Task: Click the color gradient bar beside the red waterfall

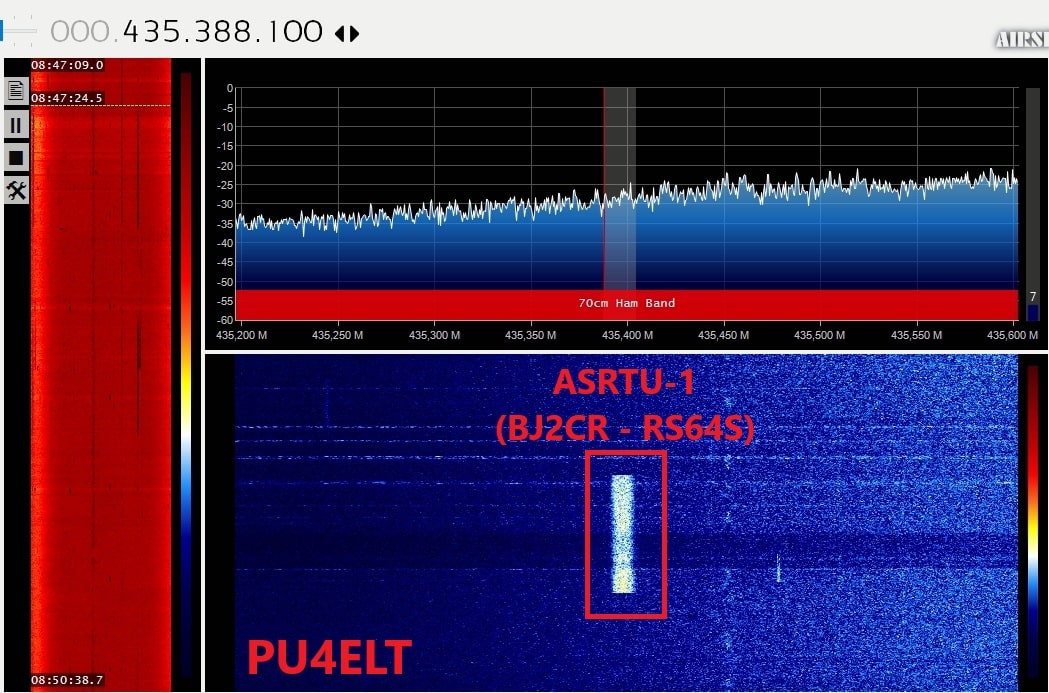Action: coord(186,375)
